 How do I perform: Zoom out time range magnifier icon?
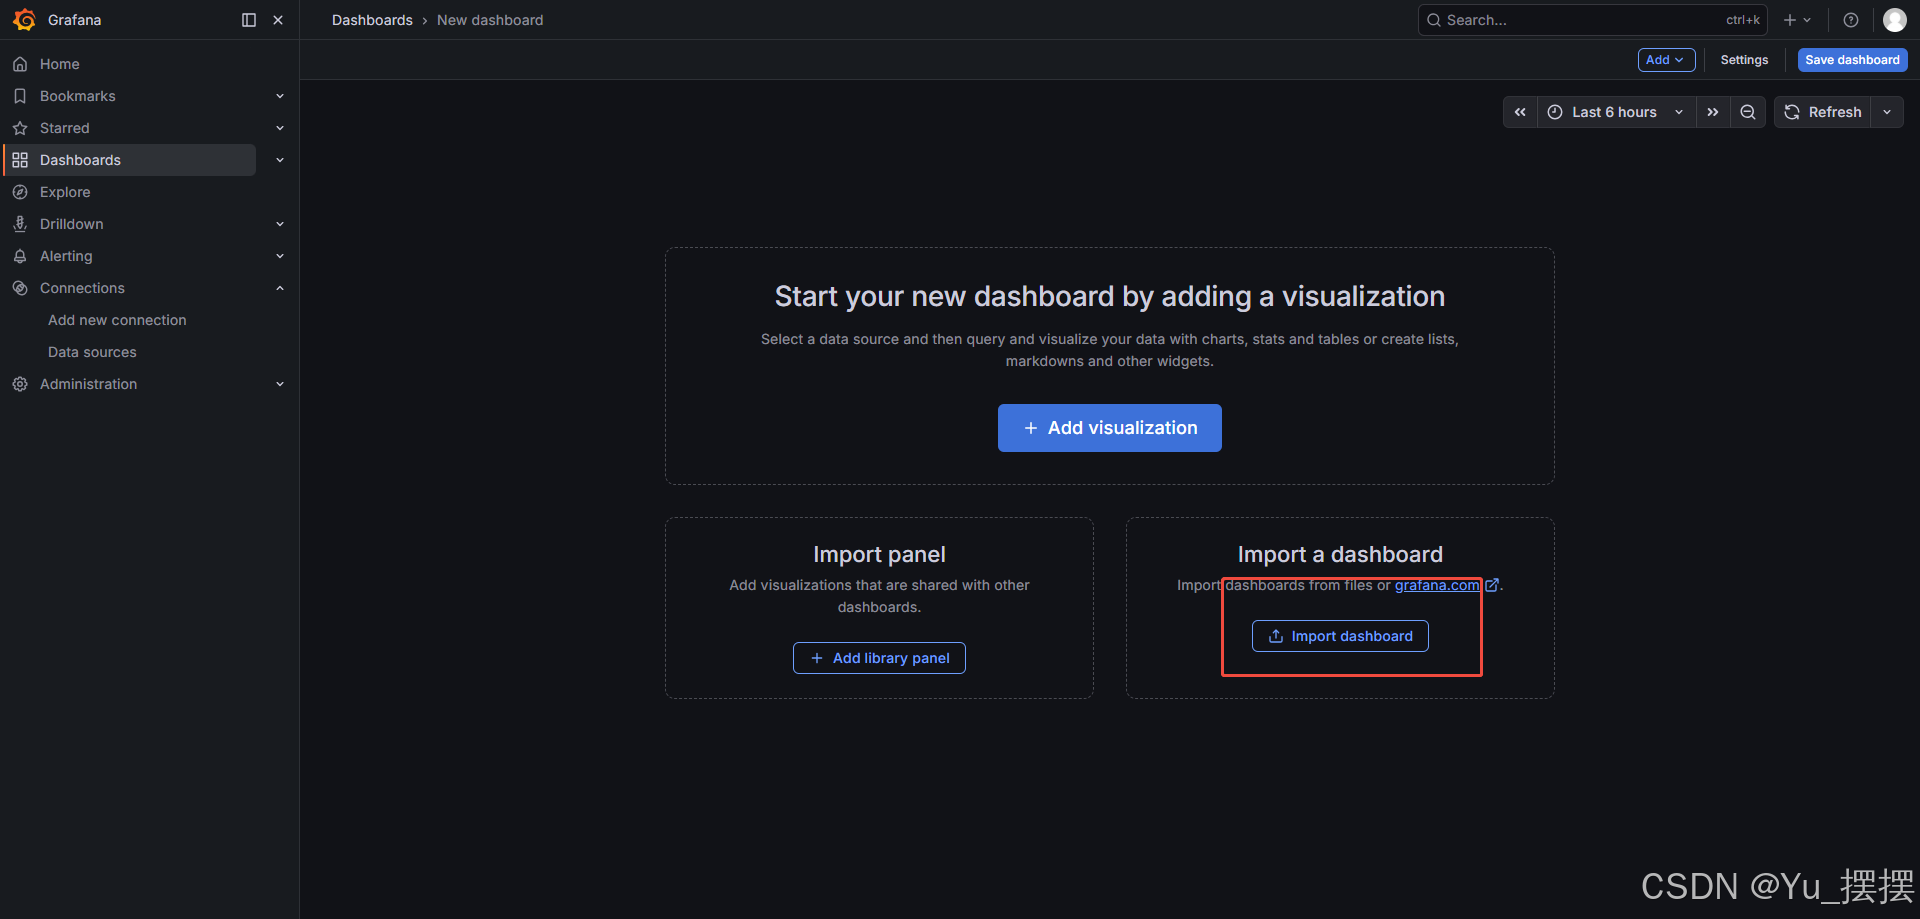tap(1748, 112)
